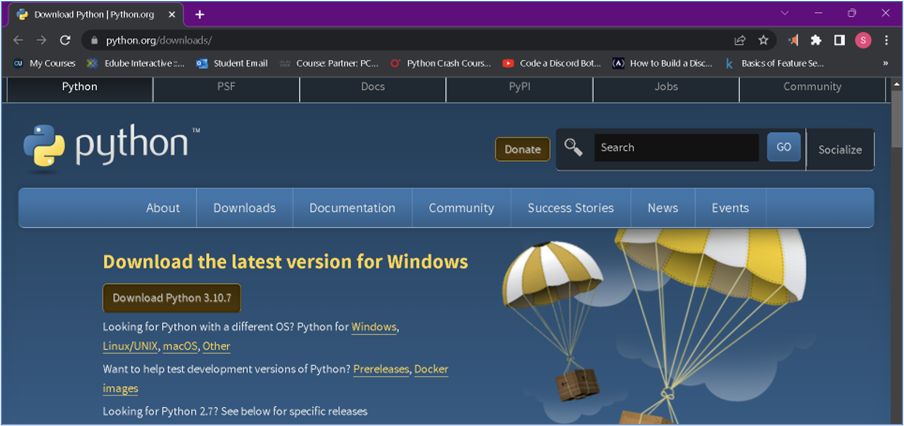
Task: Follow the Other link
Action: 216,346
